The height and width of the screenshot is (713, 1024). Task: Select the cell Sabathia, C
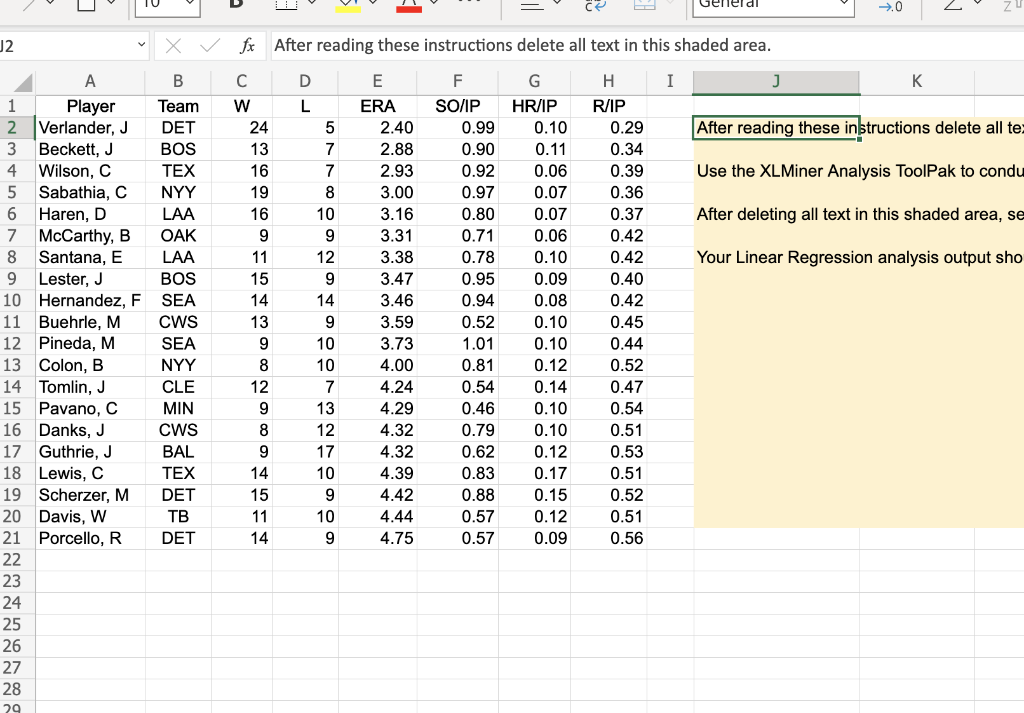click(x=90, y=193)
